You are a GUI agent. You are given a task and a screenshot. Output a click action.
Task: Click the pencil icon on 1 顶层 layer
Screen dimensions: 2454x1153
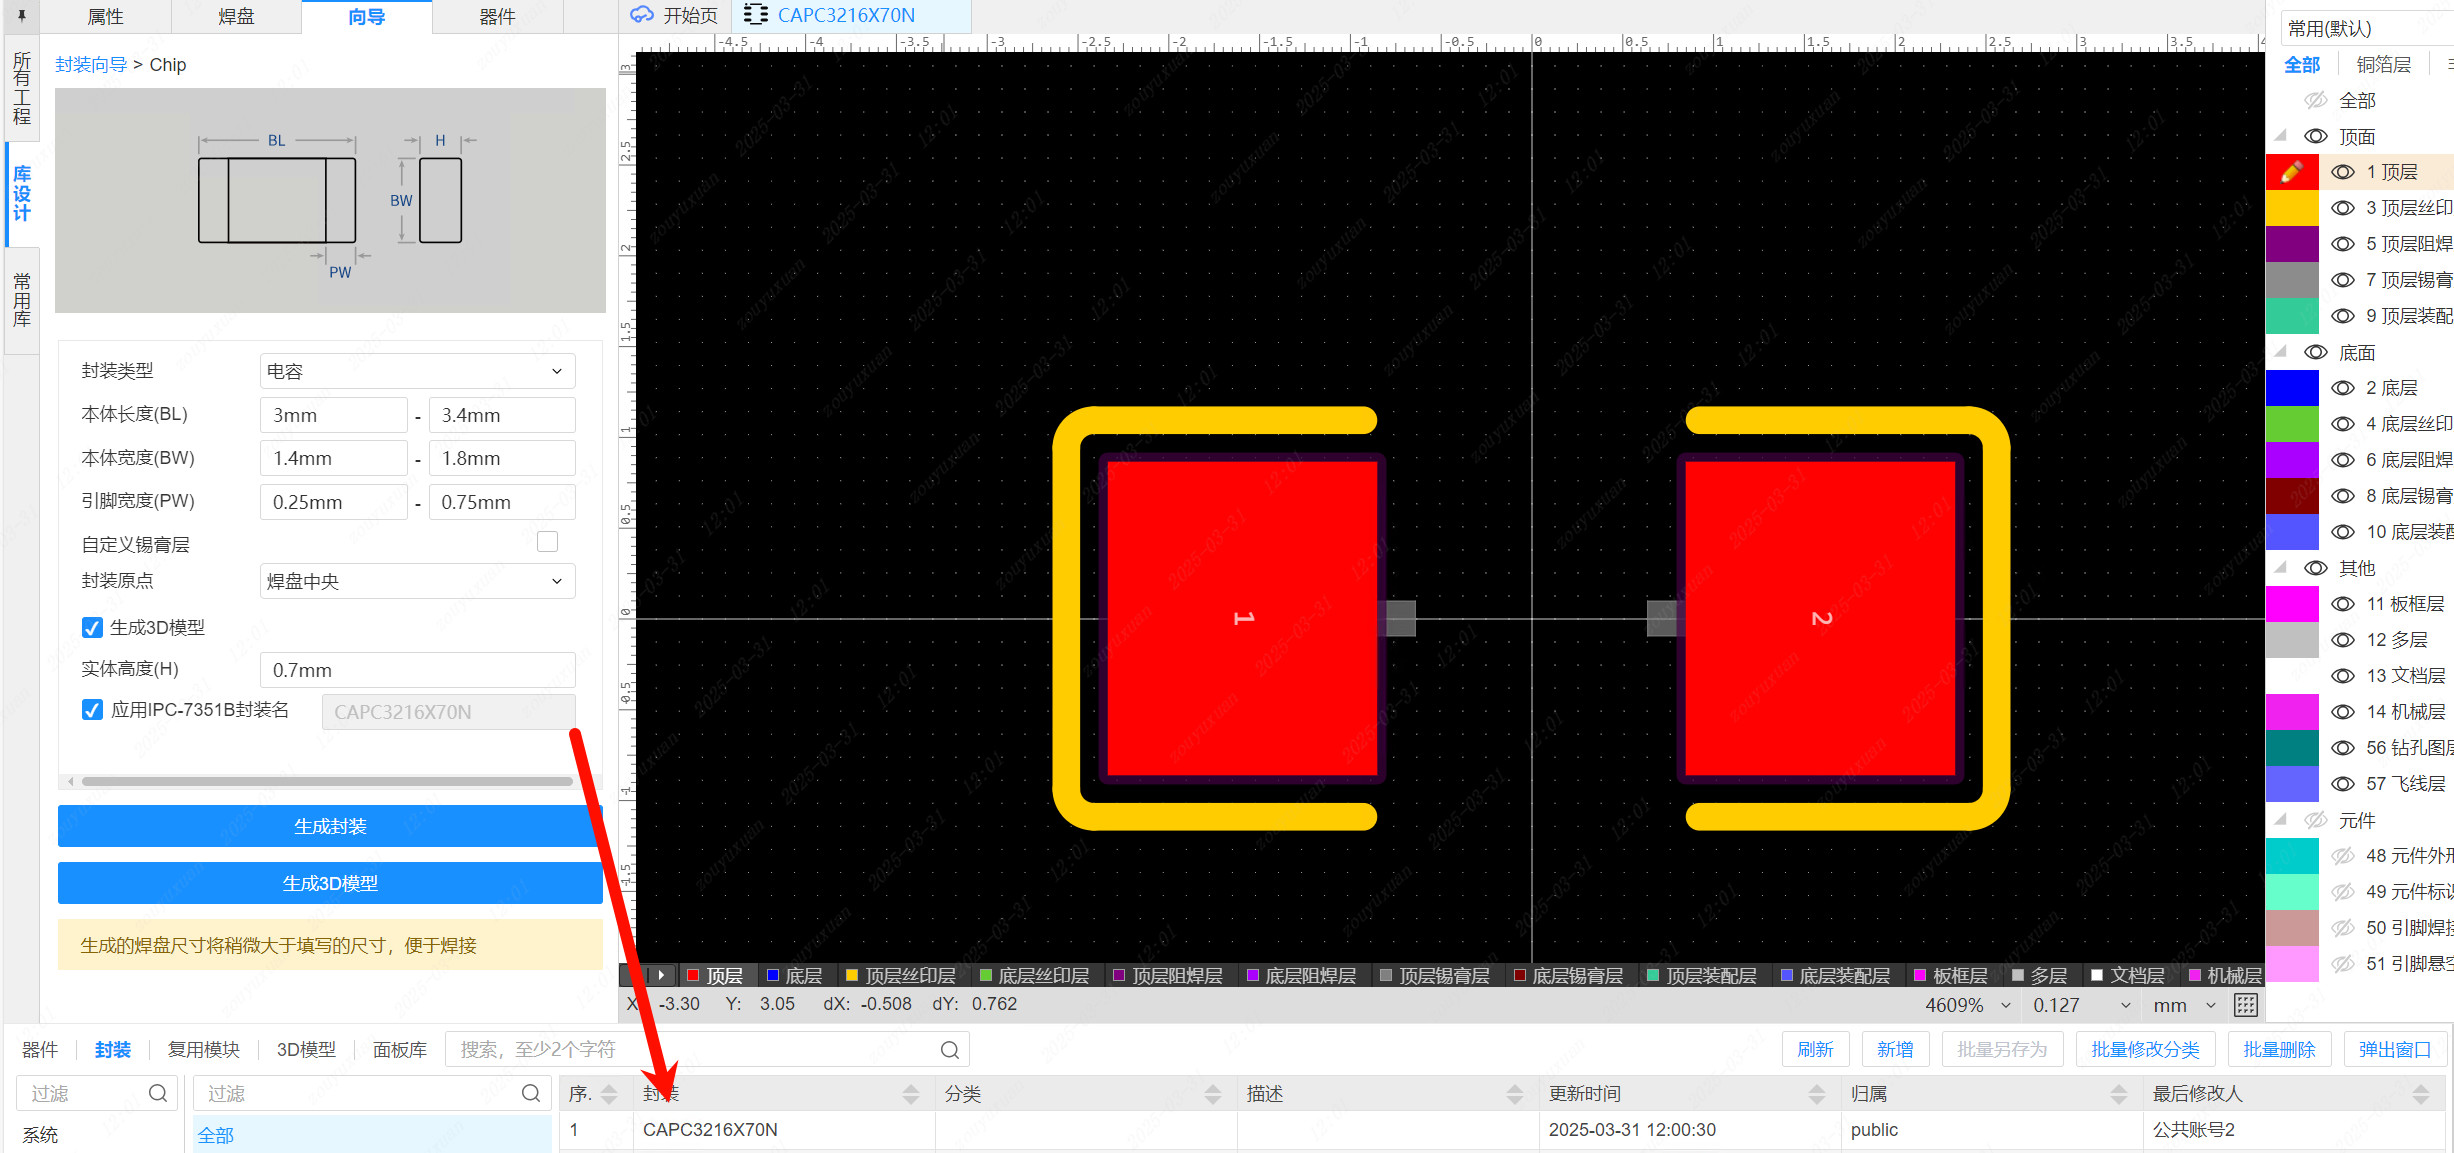[x=2291, y=172]
